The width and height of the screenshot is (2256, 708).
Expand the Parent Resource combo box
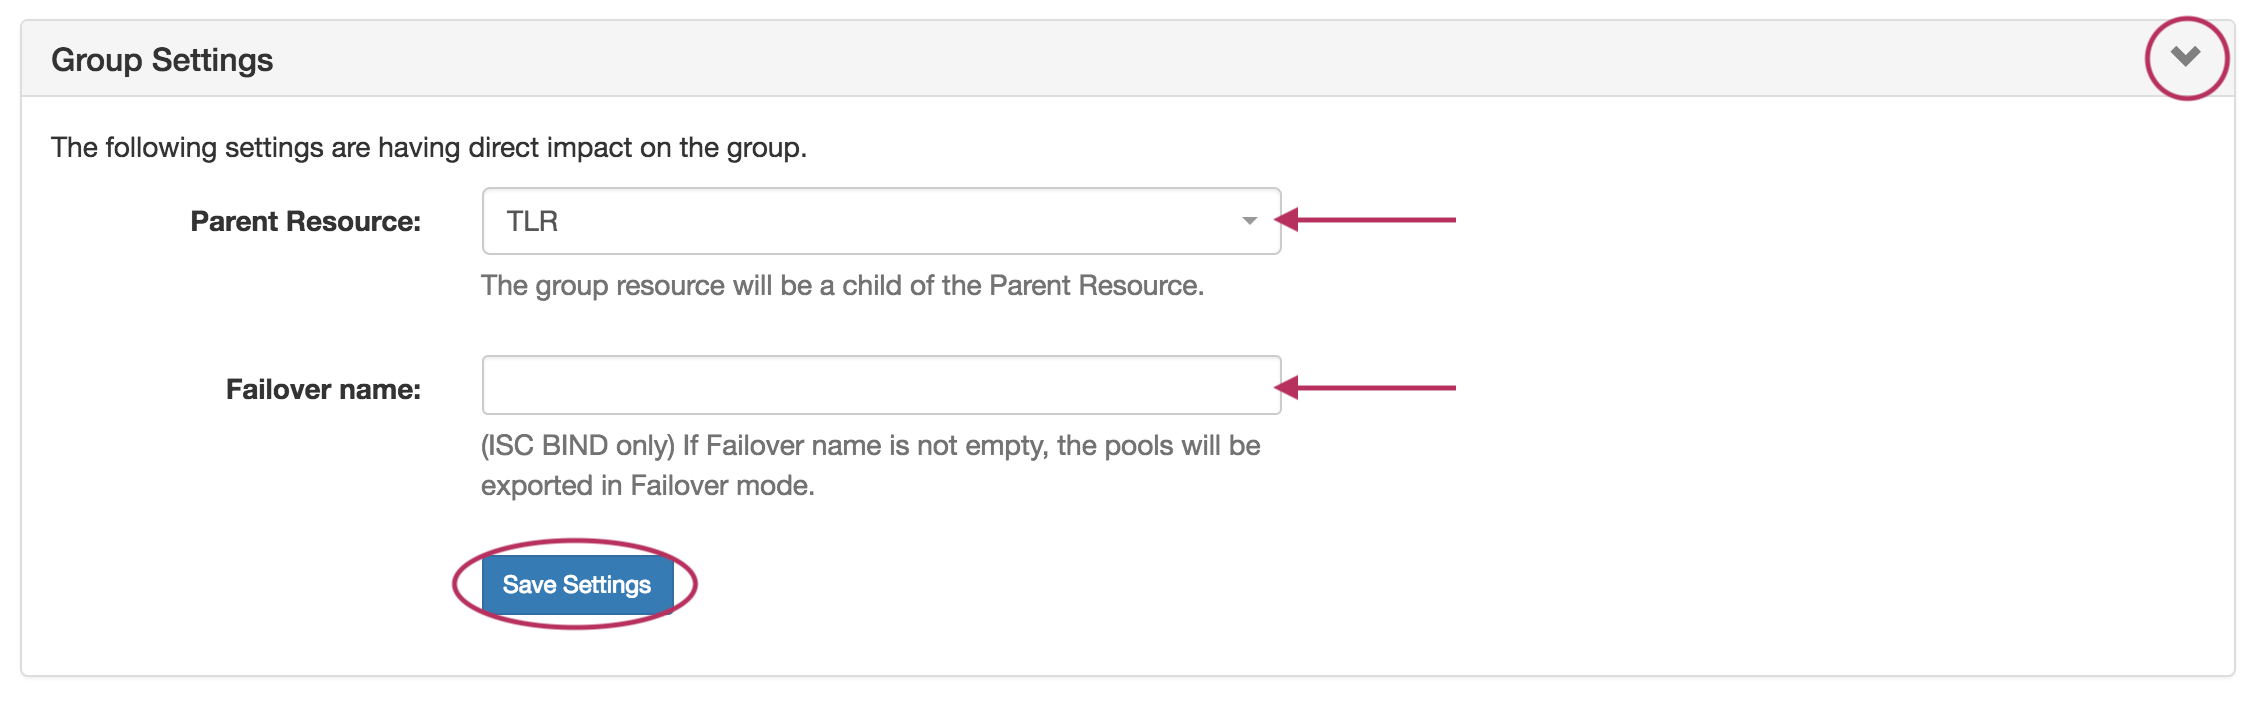click(x=880, y=221)
